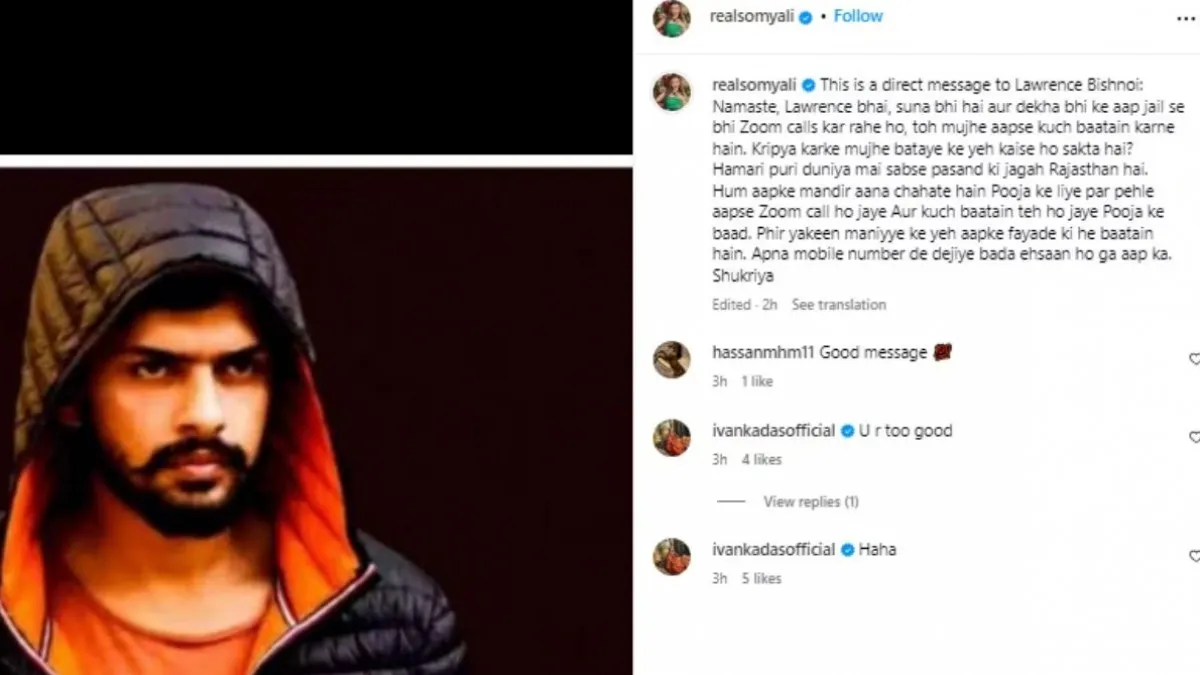Show translation of the caption
Viewport: 1200px width, 675px height.
(839, 305)
